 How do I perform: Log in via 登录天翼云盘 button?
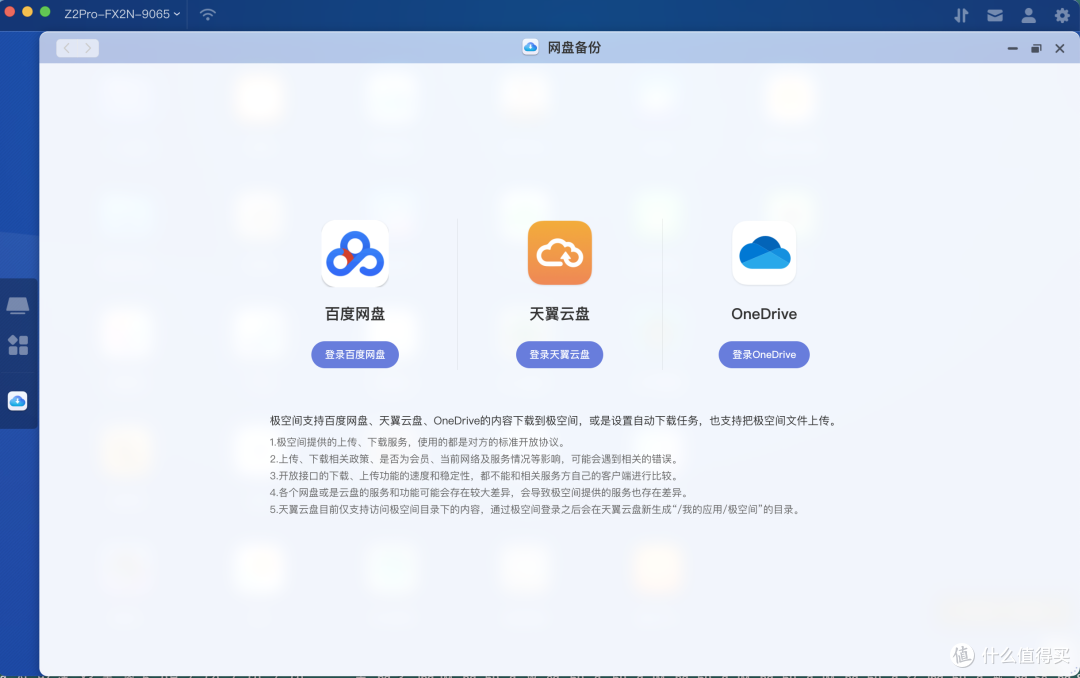(559, 354)
